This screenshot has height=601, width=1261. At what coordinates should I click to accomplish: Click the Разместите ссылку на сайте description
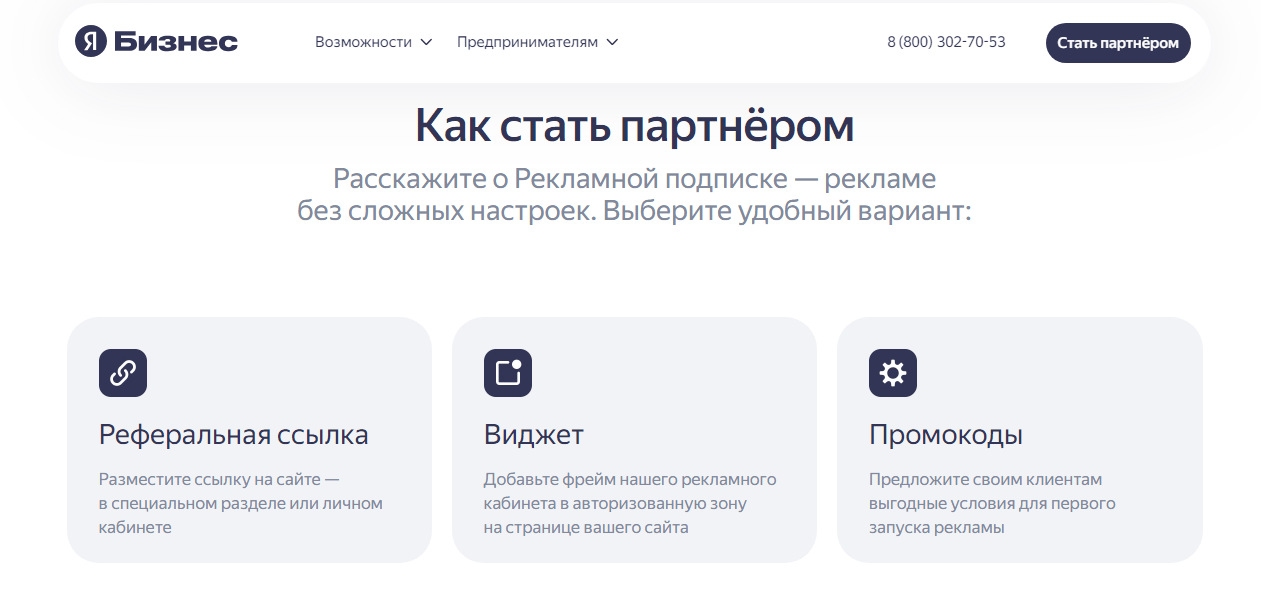[241, 503]
